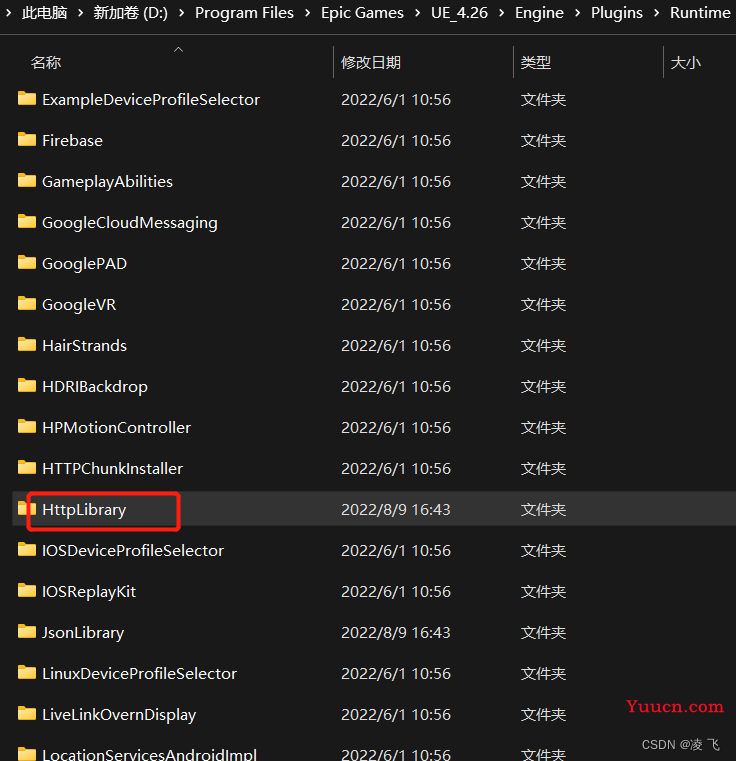Image resolution: width=736 pixels, height=761 pixels.
Task: Click the IOSReplayKit folder icon
Action: 27,591
